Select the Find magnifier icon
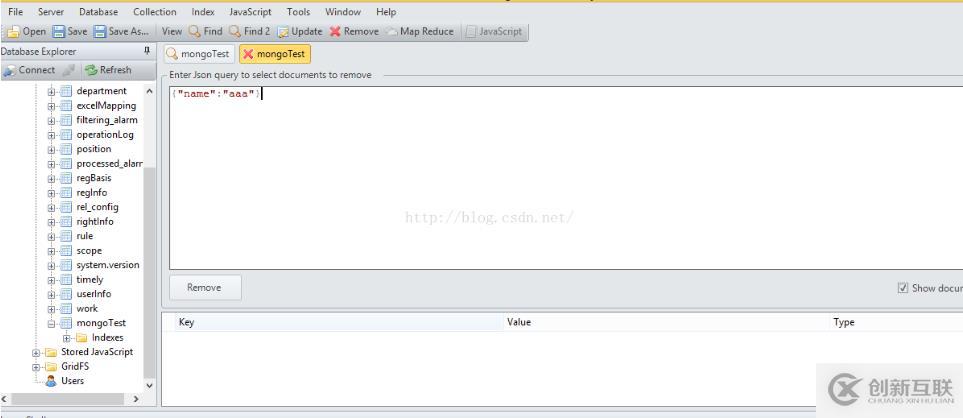This screenshot has height=418, width=963. pyautogui.click(x=195, y=31)
